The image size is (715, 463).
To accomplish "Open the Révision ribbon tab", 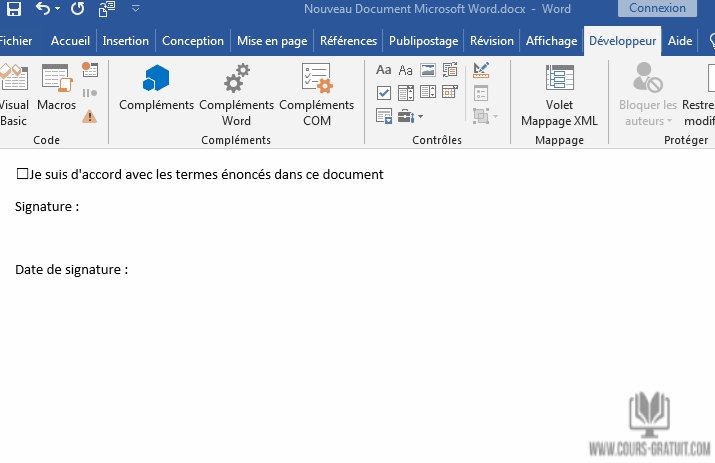I will pyautogui.click(x=491, y=41).
